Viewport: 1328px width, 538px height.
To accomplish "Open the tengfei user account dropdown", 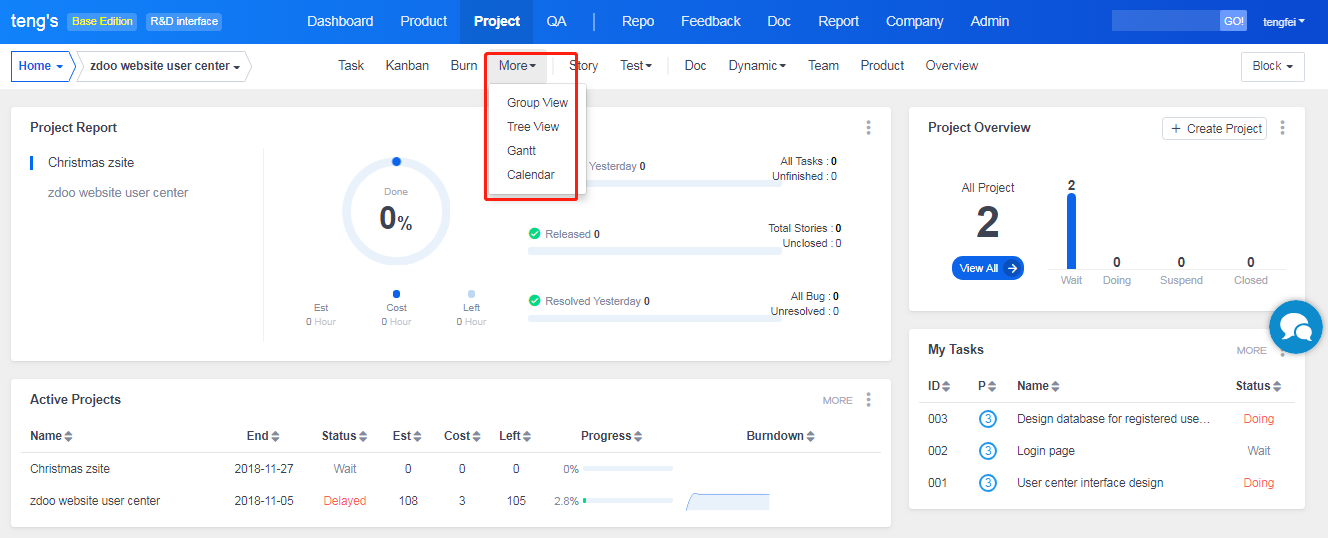I will 1284,21.
